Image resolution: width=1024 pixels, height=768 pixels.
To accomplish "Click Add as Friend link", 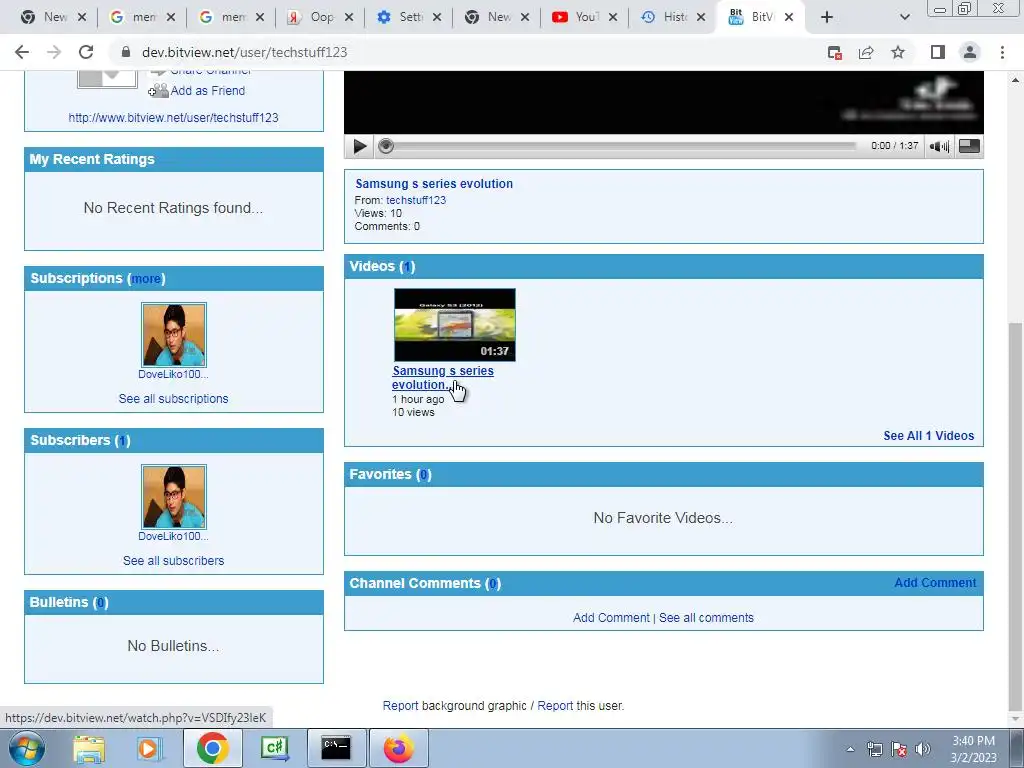I will pos(208,91).
